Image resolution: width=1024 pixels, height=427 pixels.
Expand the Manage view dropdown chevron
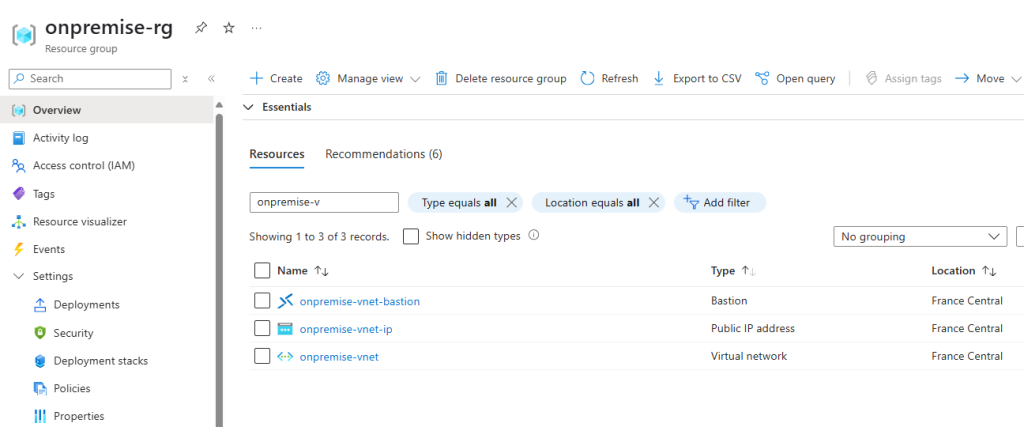tap(415, 79)
